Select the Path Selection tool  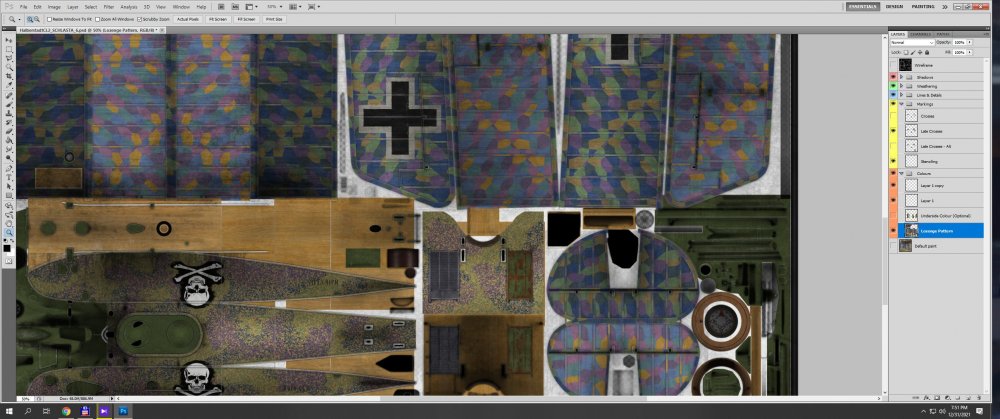[9, 186]
